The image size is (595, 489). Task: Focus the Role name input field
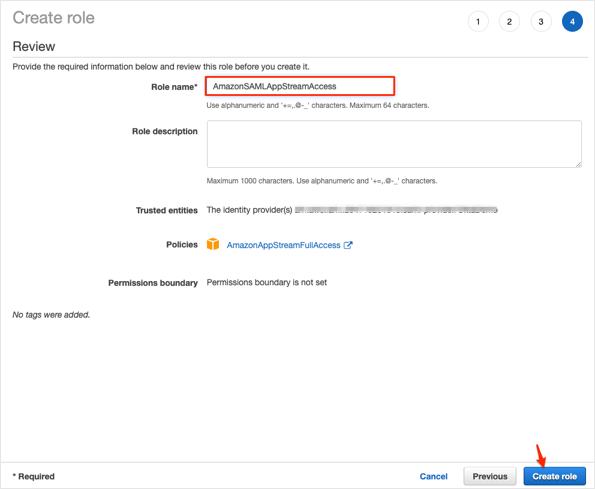(300, 86)
